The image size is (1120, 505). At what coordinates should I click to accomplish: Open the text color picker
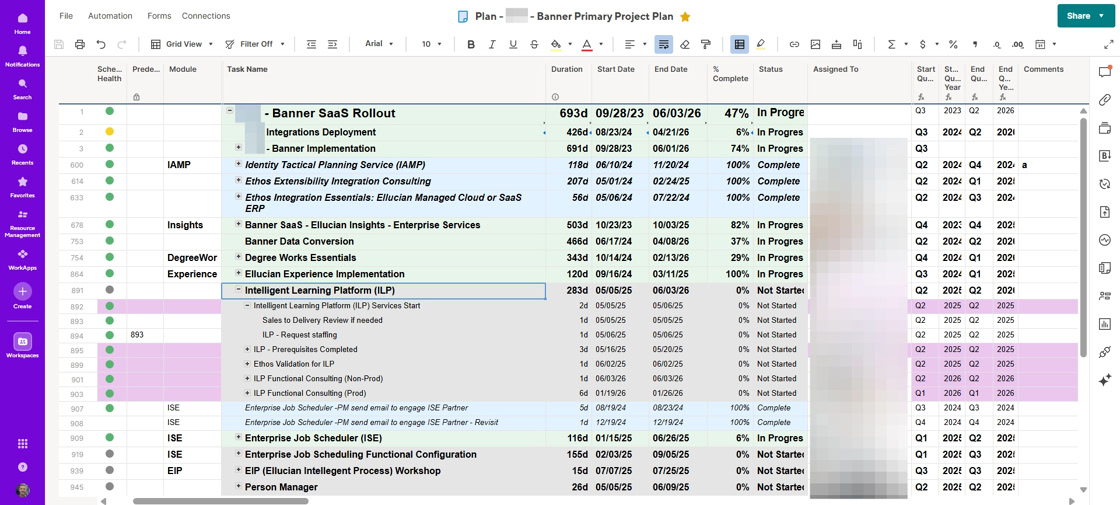590,44
